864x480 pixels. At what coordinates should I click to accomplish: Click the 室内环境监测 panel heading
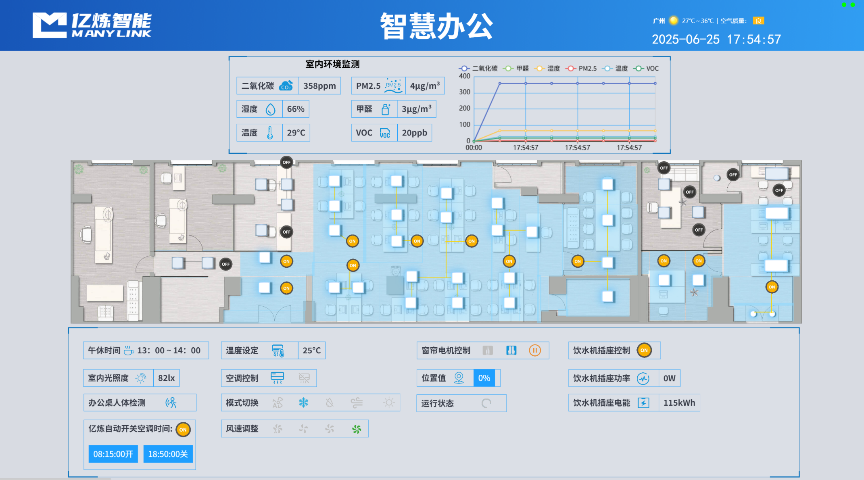pyautogui.click(x=332, y=64)
